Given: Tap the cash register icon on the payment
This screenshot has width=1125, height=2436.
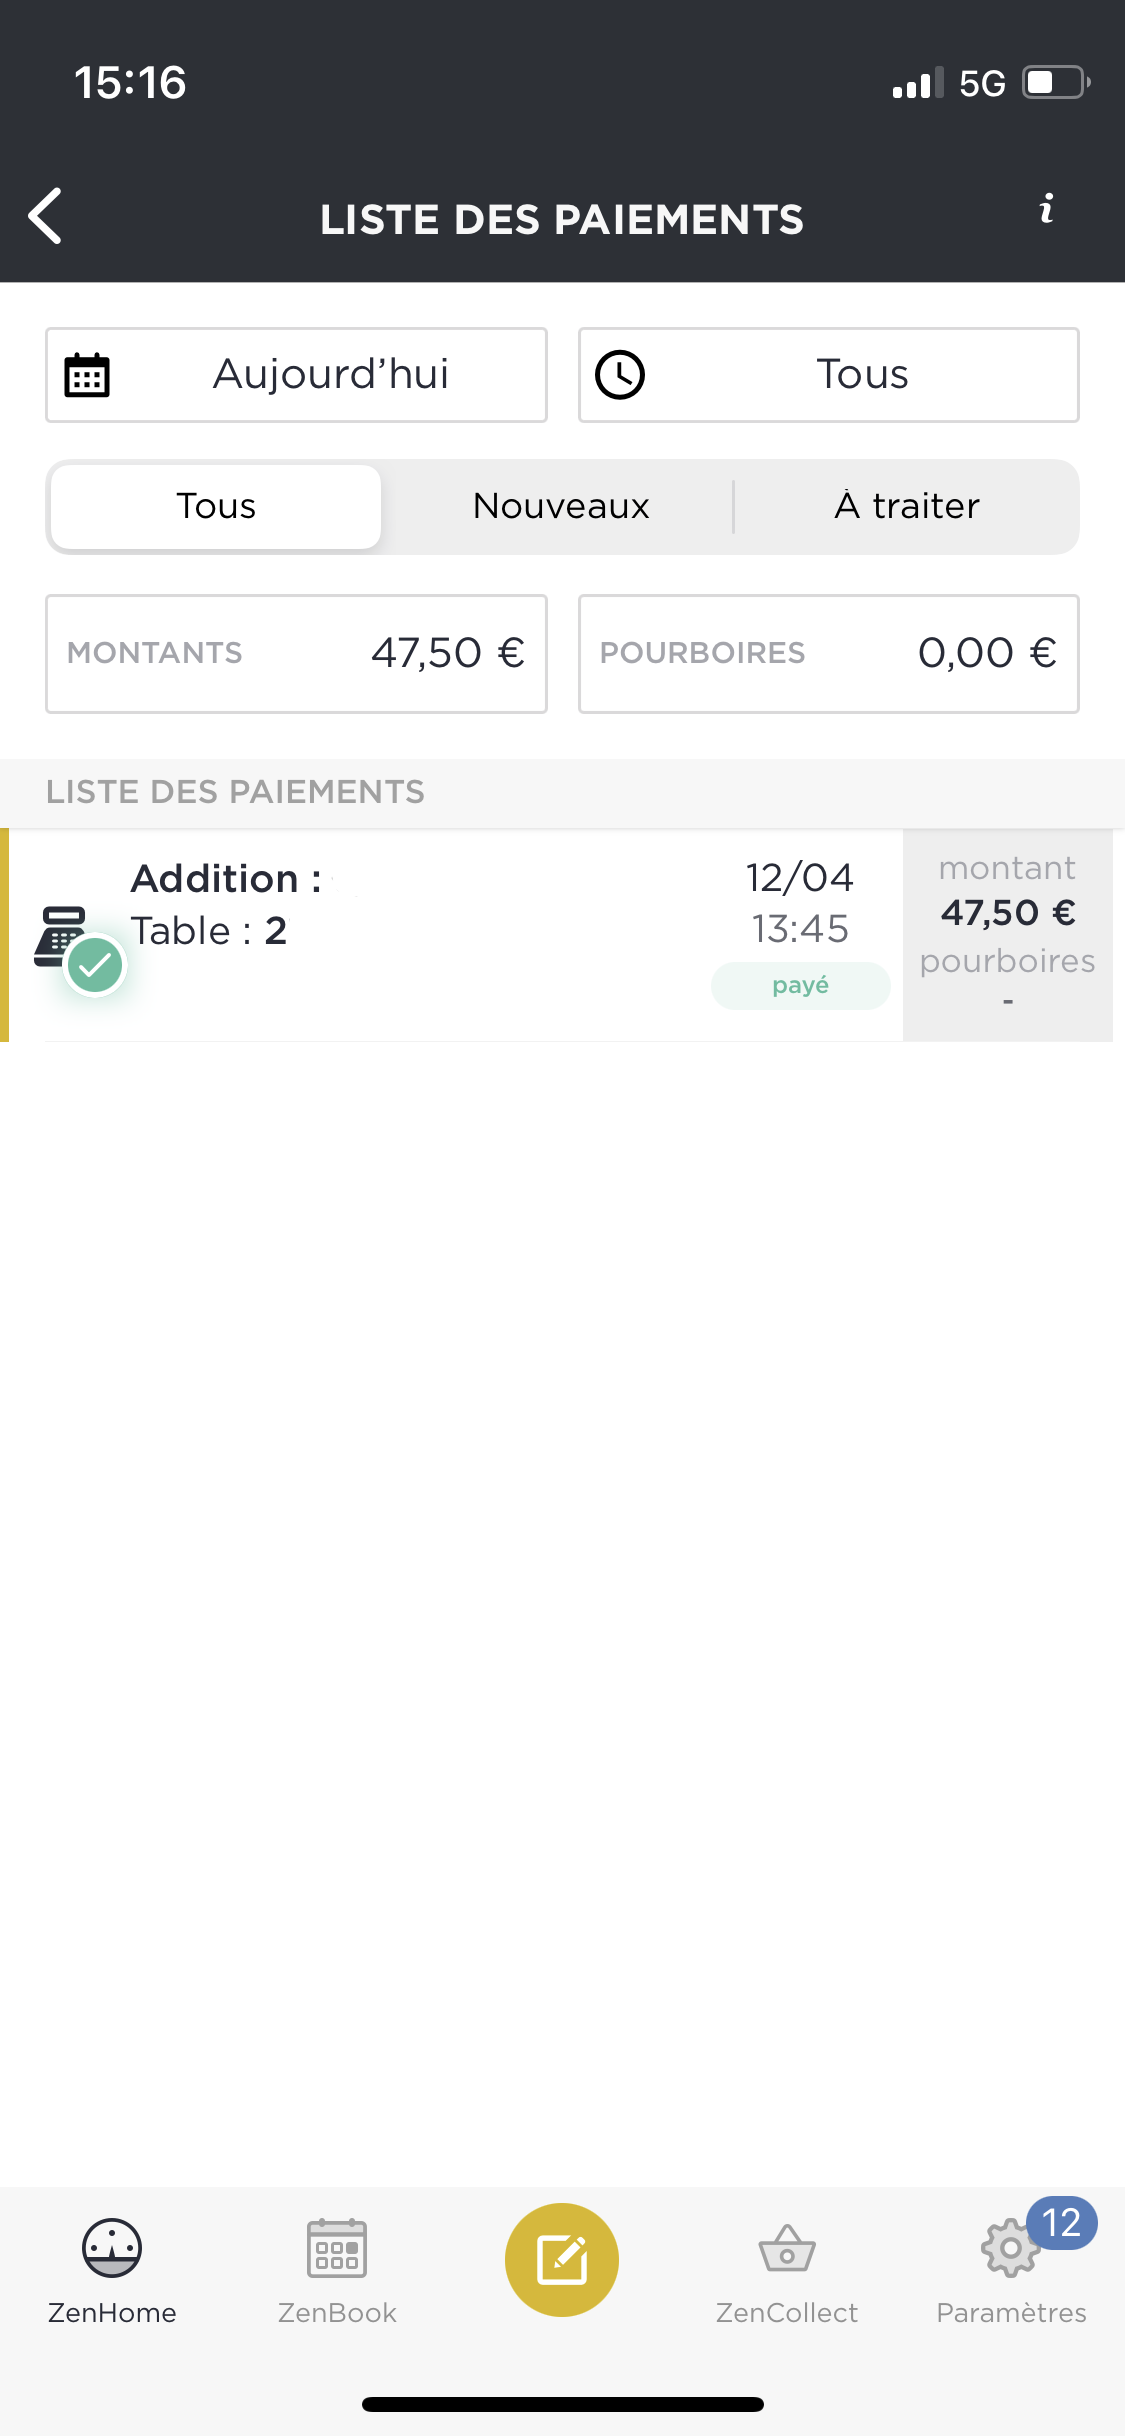Looking at the screenshot, I should pos(62,936).
